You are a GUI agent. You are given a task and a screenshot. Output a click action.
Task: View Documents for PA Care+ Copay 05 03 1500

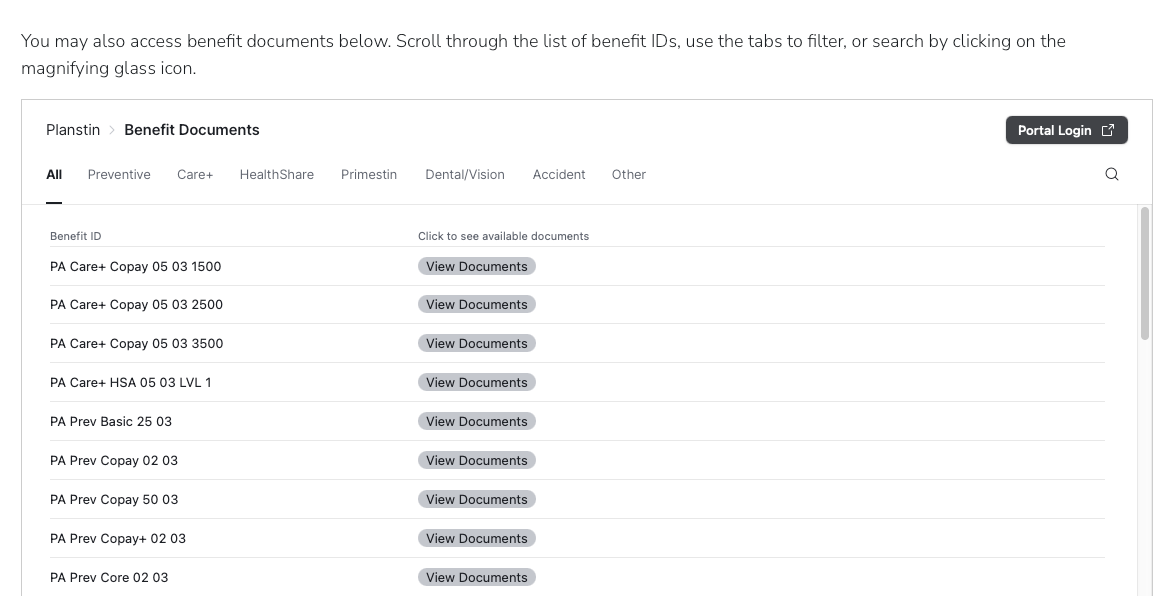point(476,266)
